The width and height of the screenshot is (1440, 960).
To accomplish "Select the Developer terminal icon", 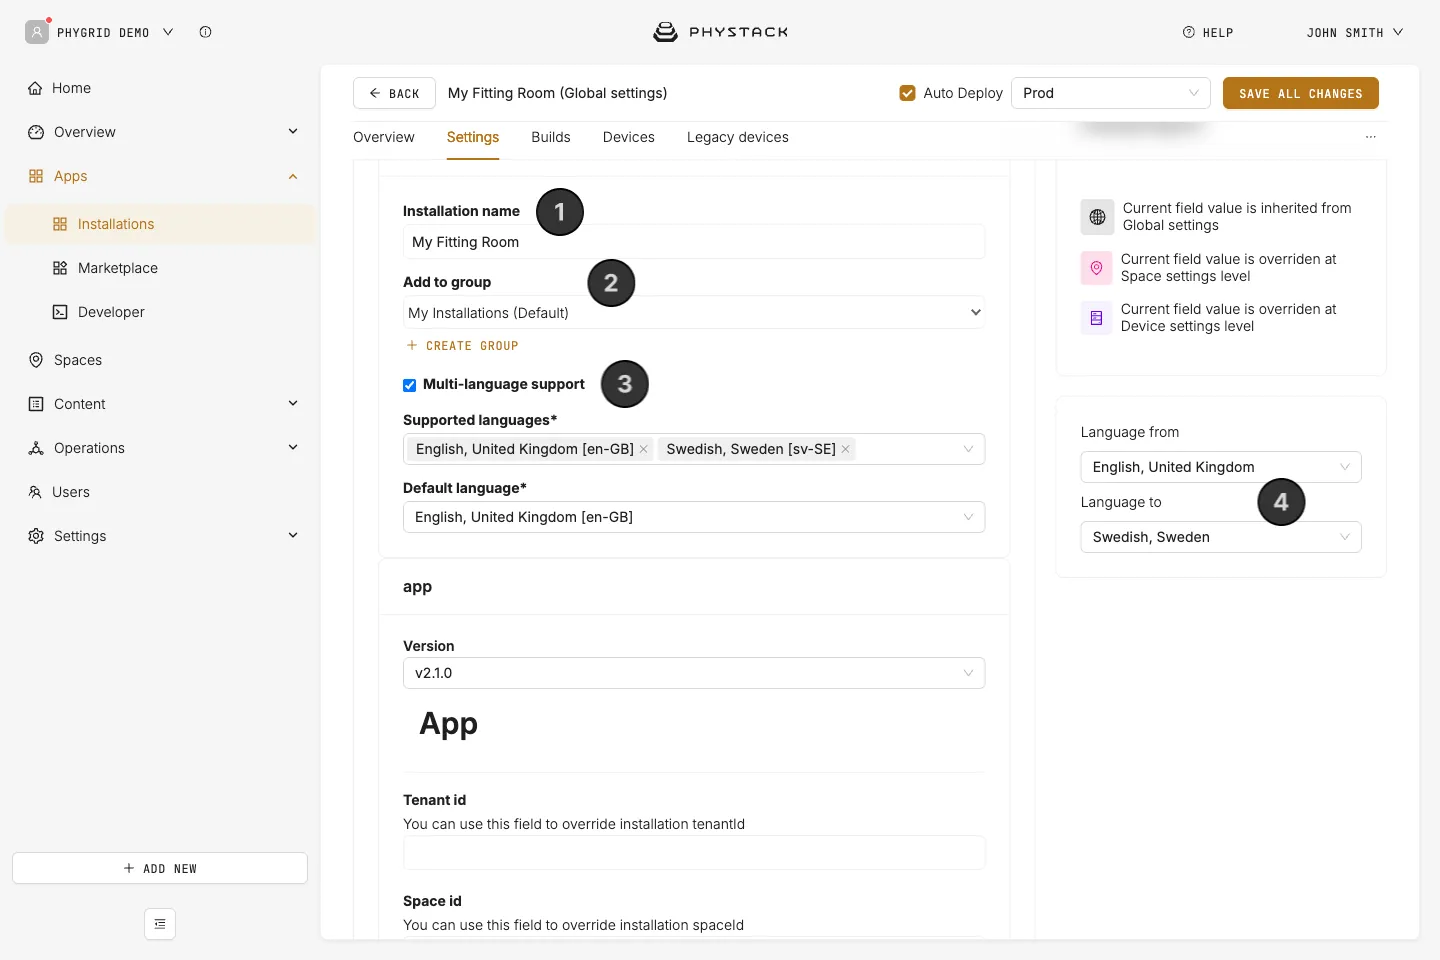I will click(x=60, y=312).
